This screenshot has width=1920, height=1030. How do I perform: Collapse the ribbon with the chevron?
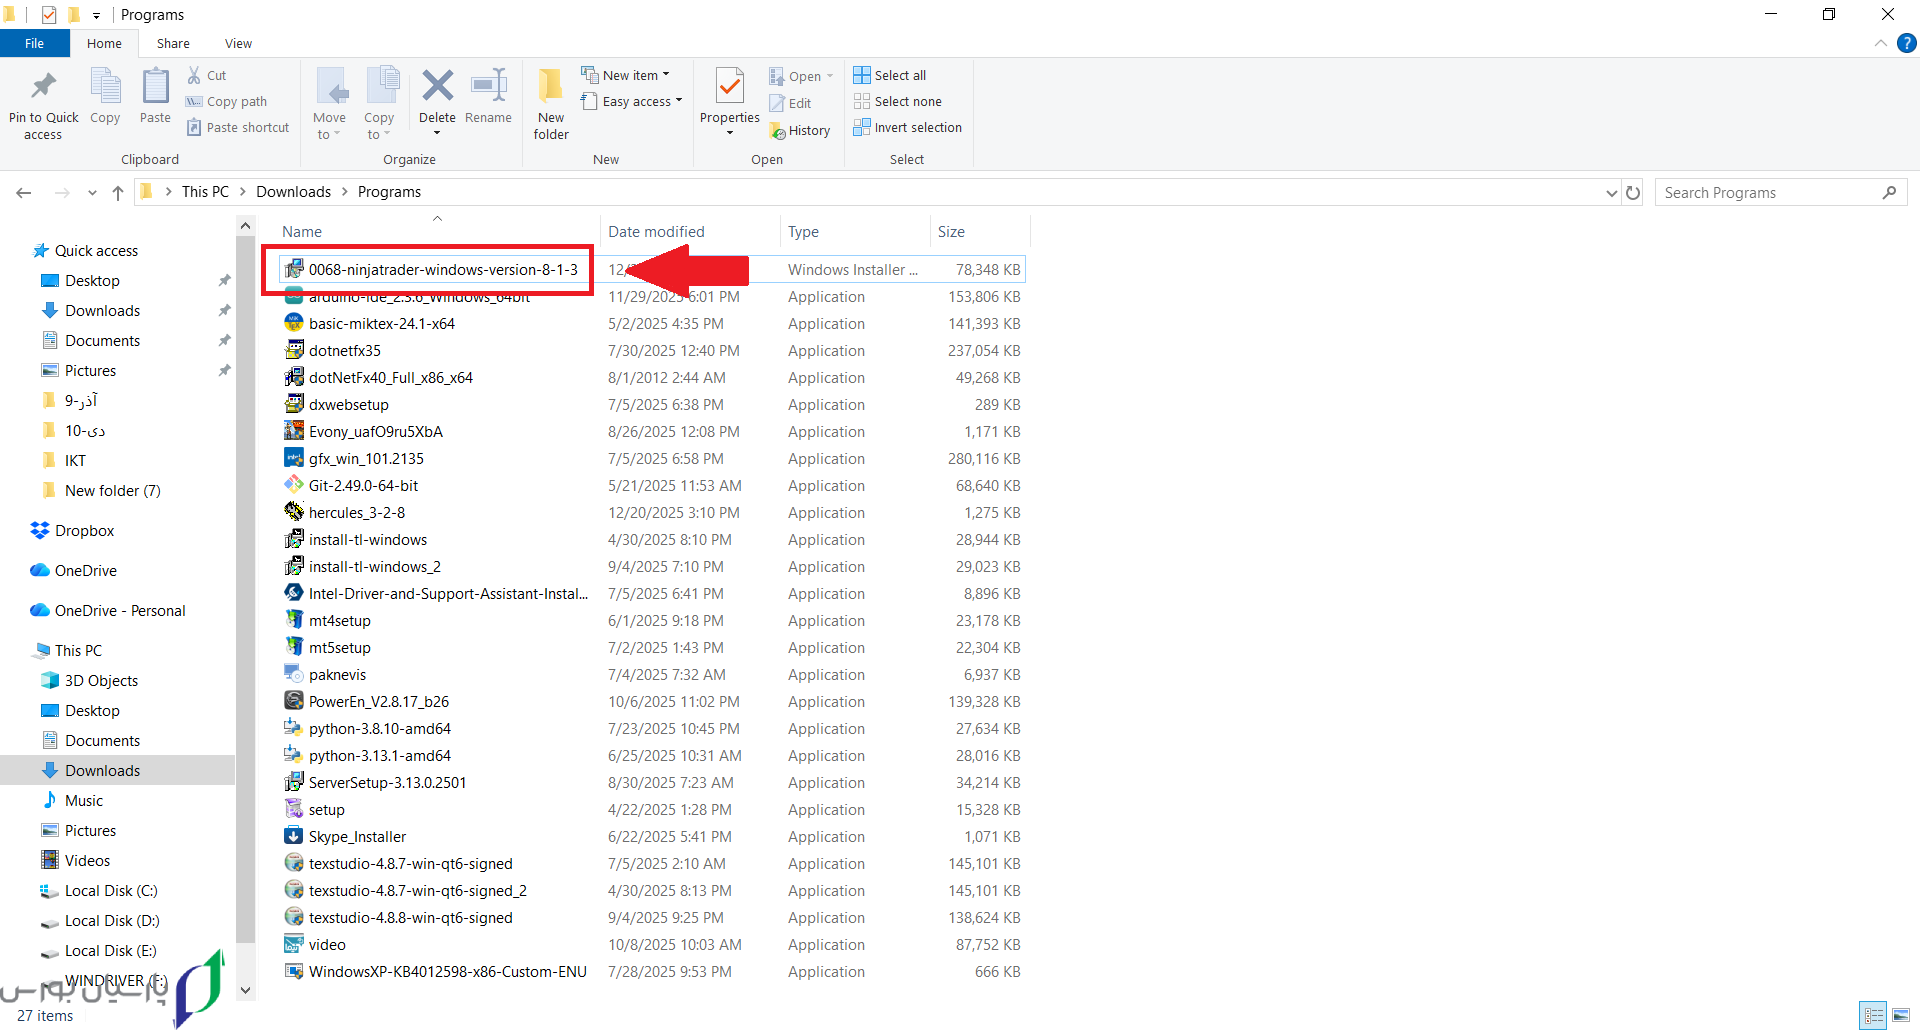[1881, 43]
